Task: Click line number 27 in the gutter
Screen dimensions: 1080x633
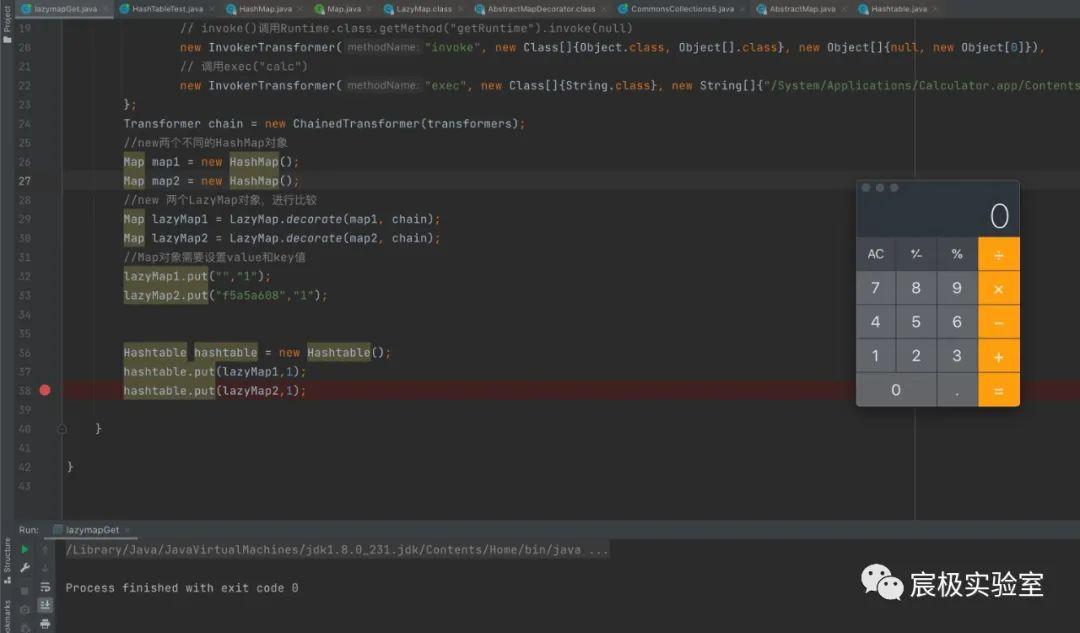Action: pyautogui.click(x=25, y=181)
